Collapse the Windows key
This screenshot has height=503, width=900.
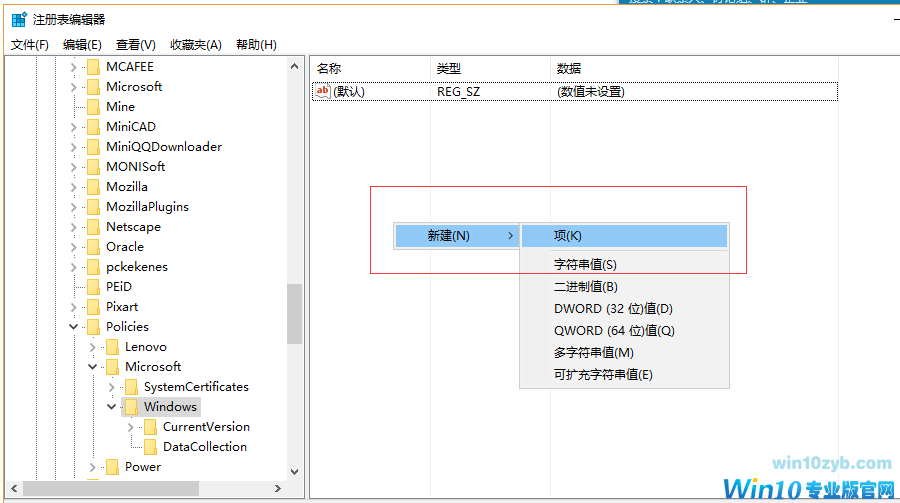111,407
